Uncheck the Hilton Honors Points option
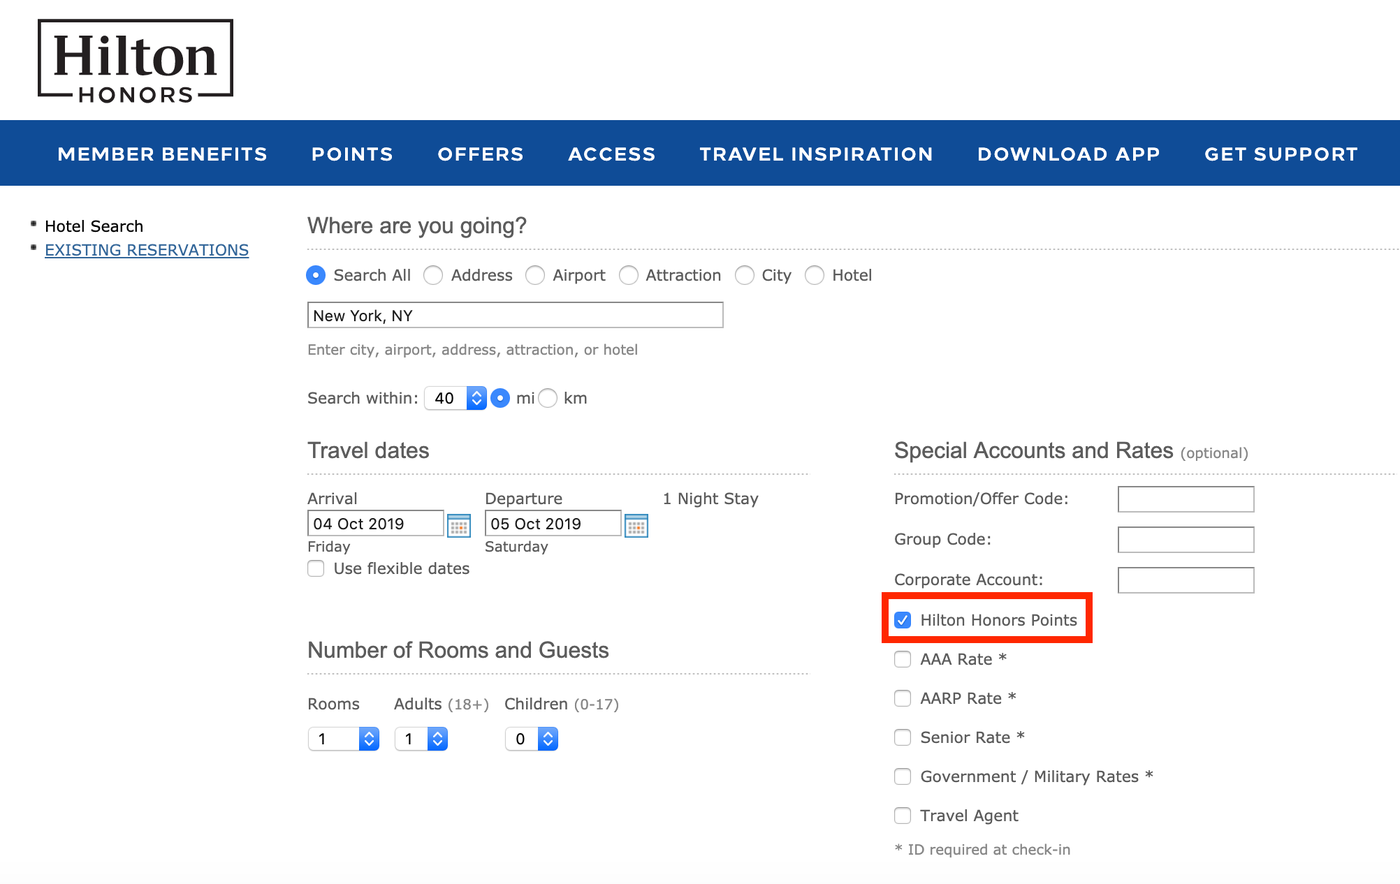Viewport: 1400px width, 884px height. click(x=903, y=619)
